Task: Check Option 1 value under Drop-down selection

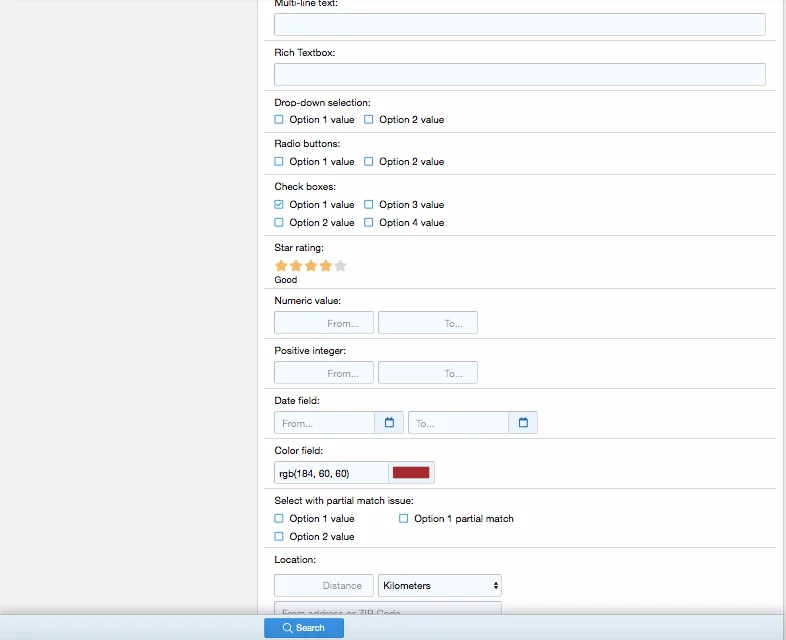Action: point(279,119)
